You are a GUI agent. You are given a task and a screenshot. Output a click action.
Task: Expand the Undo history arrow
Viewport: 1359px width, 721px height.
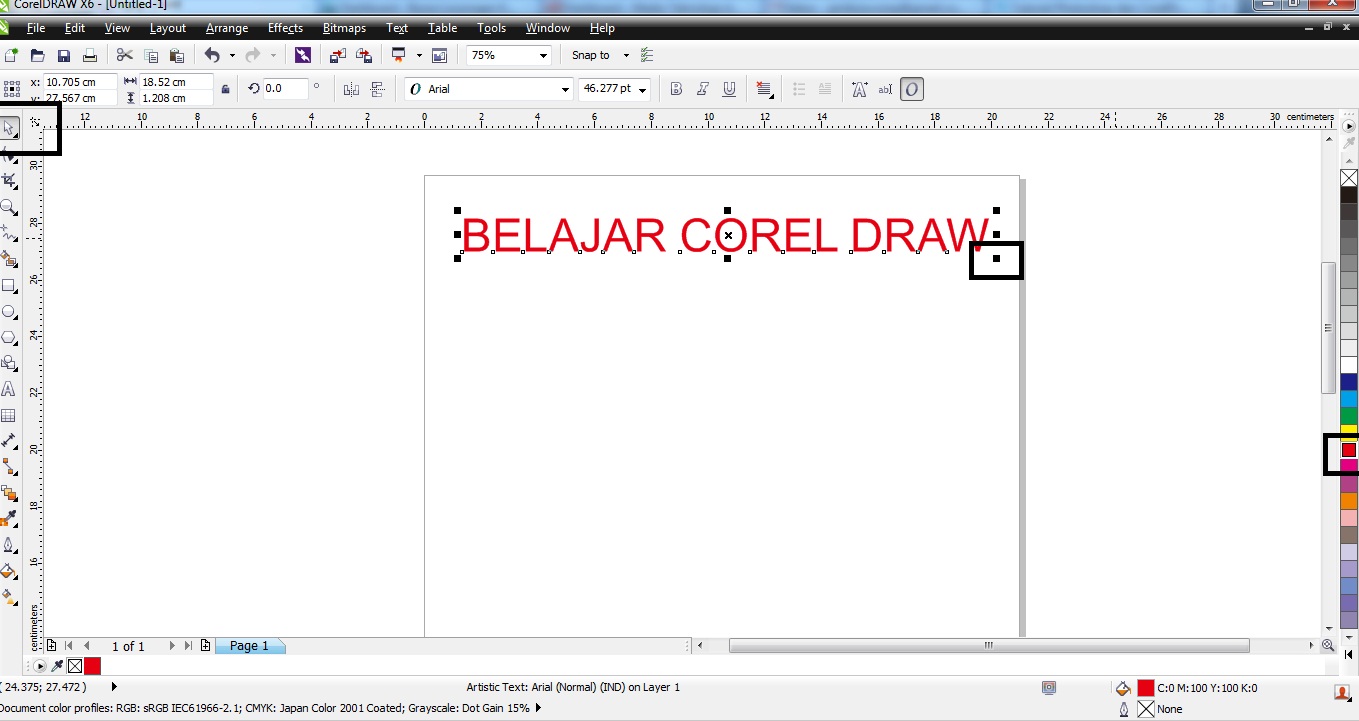232,56
